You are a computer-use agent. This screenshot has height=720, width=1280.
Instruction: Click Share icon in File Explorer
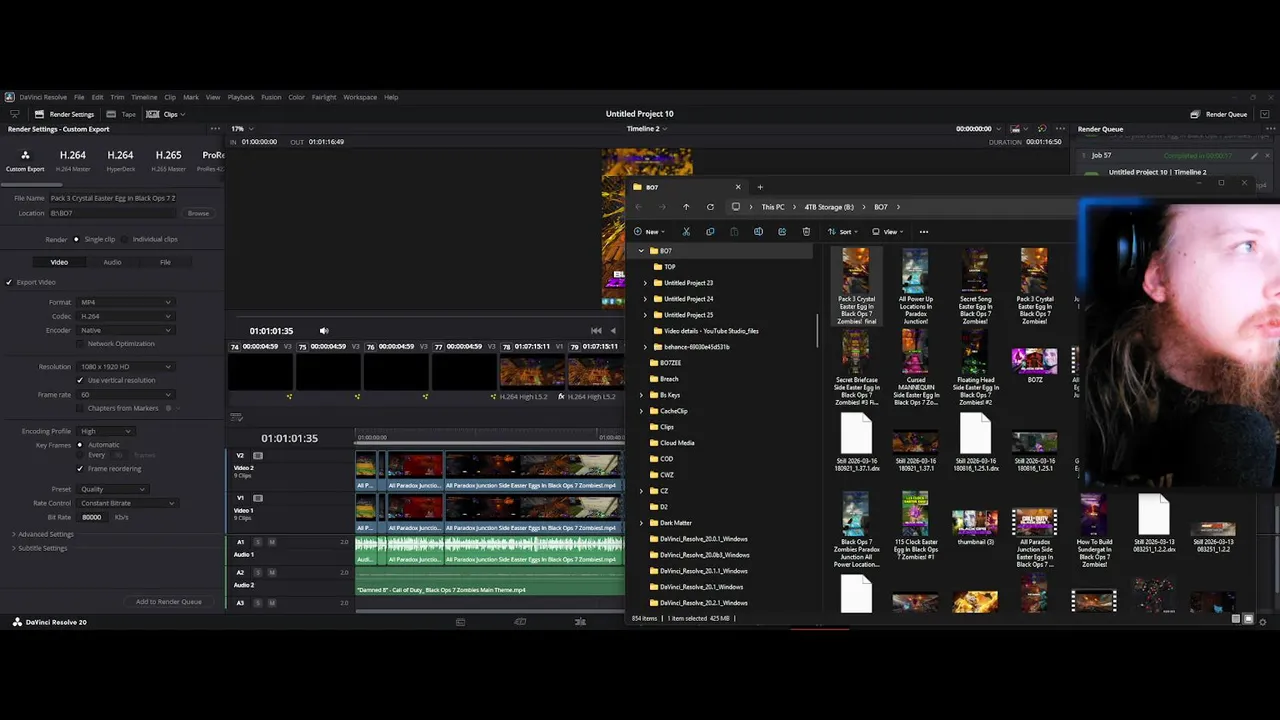[x=782, y=232]
